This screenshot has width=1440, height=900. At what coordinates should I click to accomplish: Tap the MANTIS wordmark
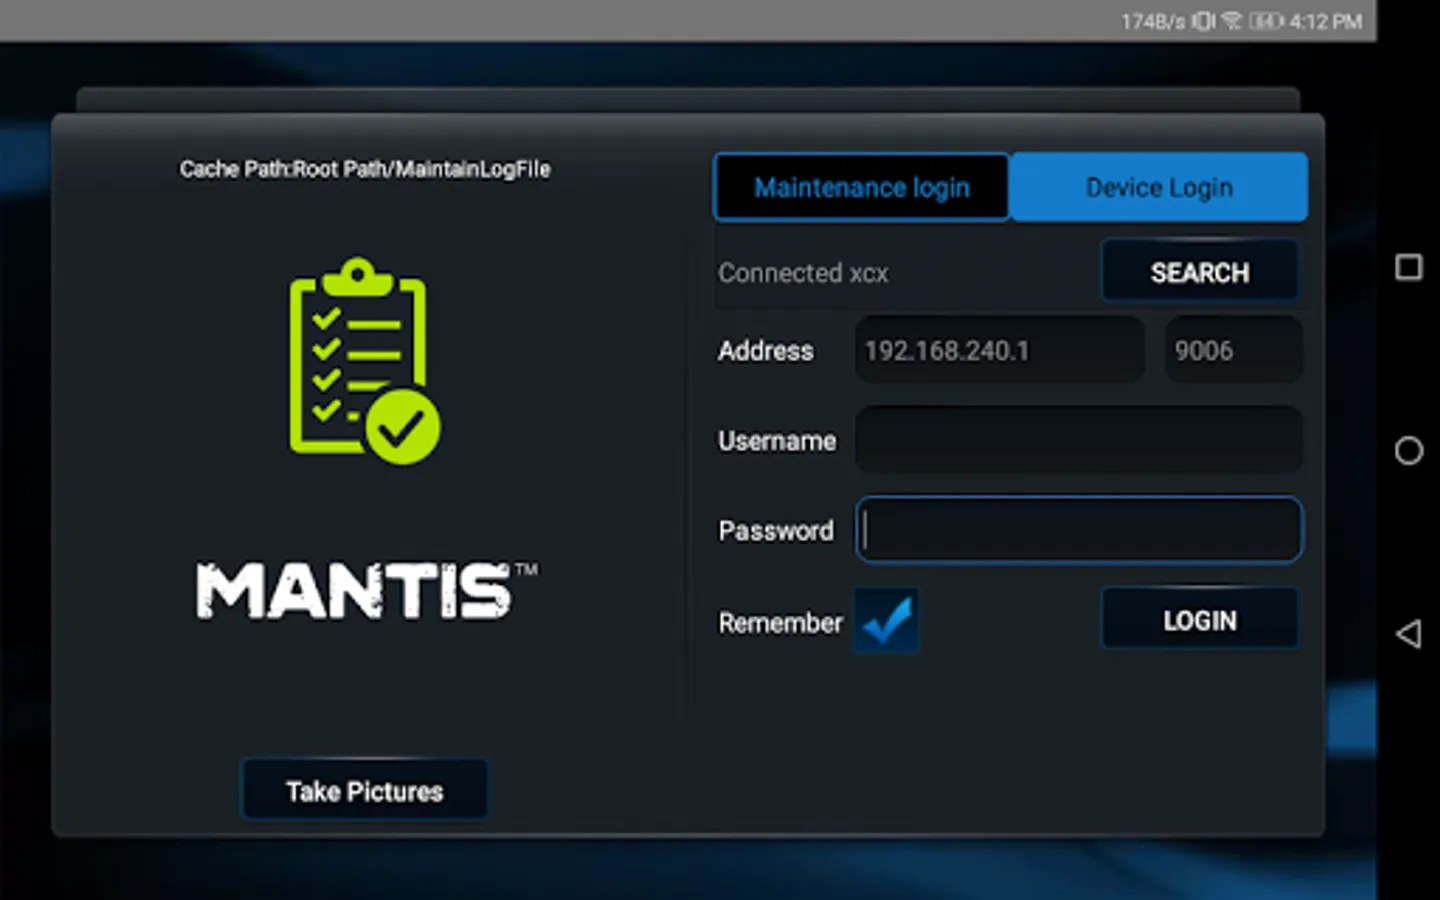(365, 590)
